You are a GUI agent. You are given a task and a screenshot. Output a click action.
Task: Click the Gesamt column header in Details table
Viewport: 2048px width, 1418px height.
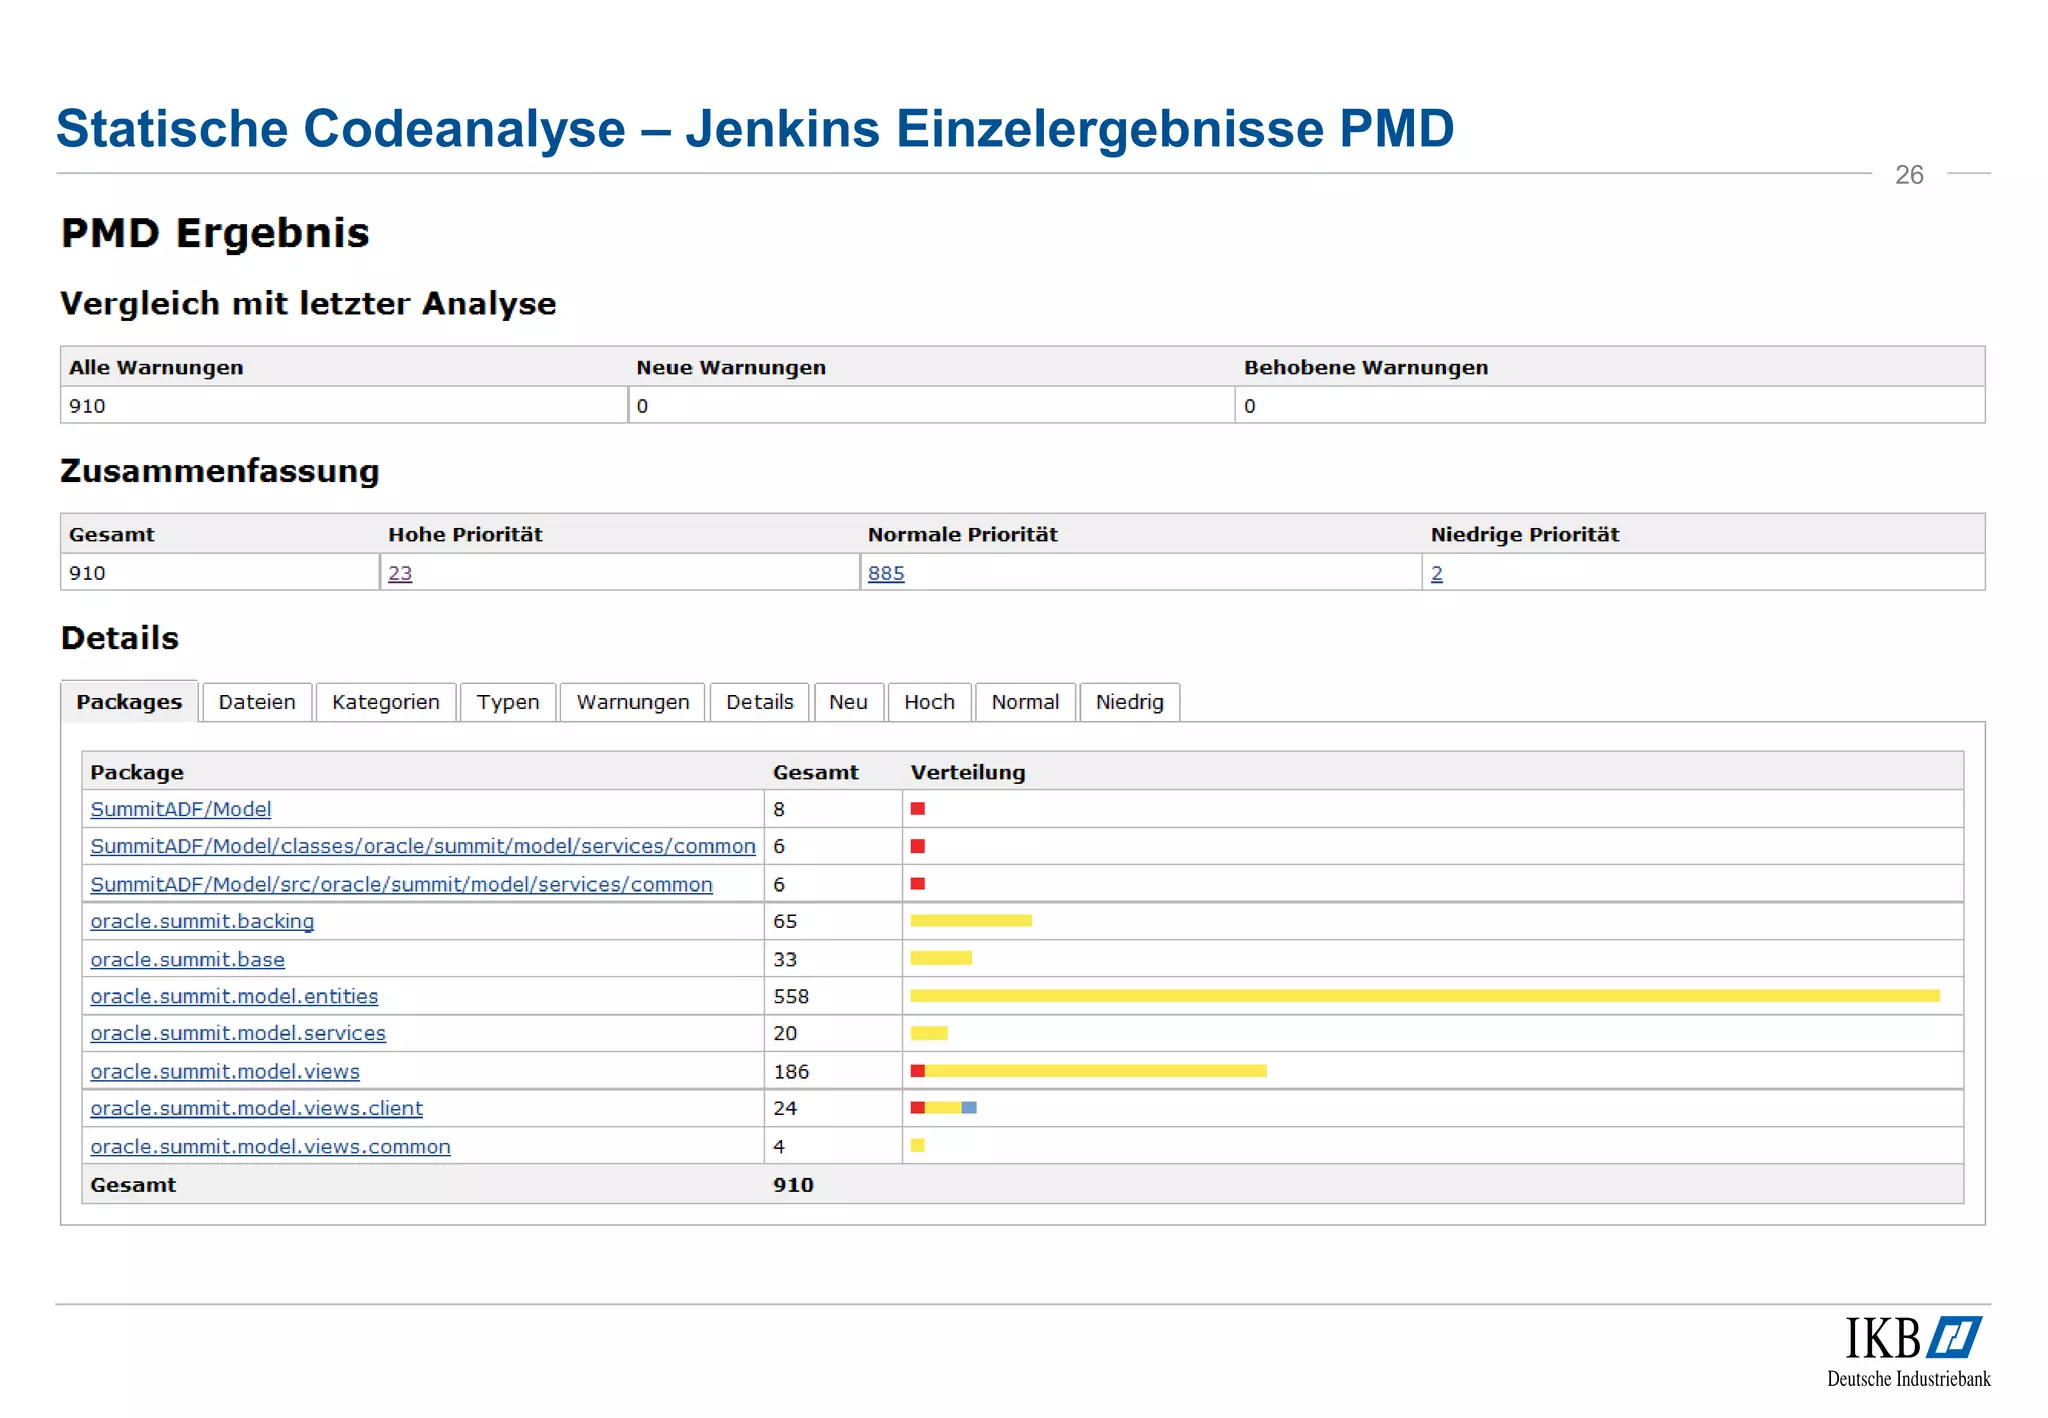click(x=816, y=772)
